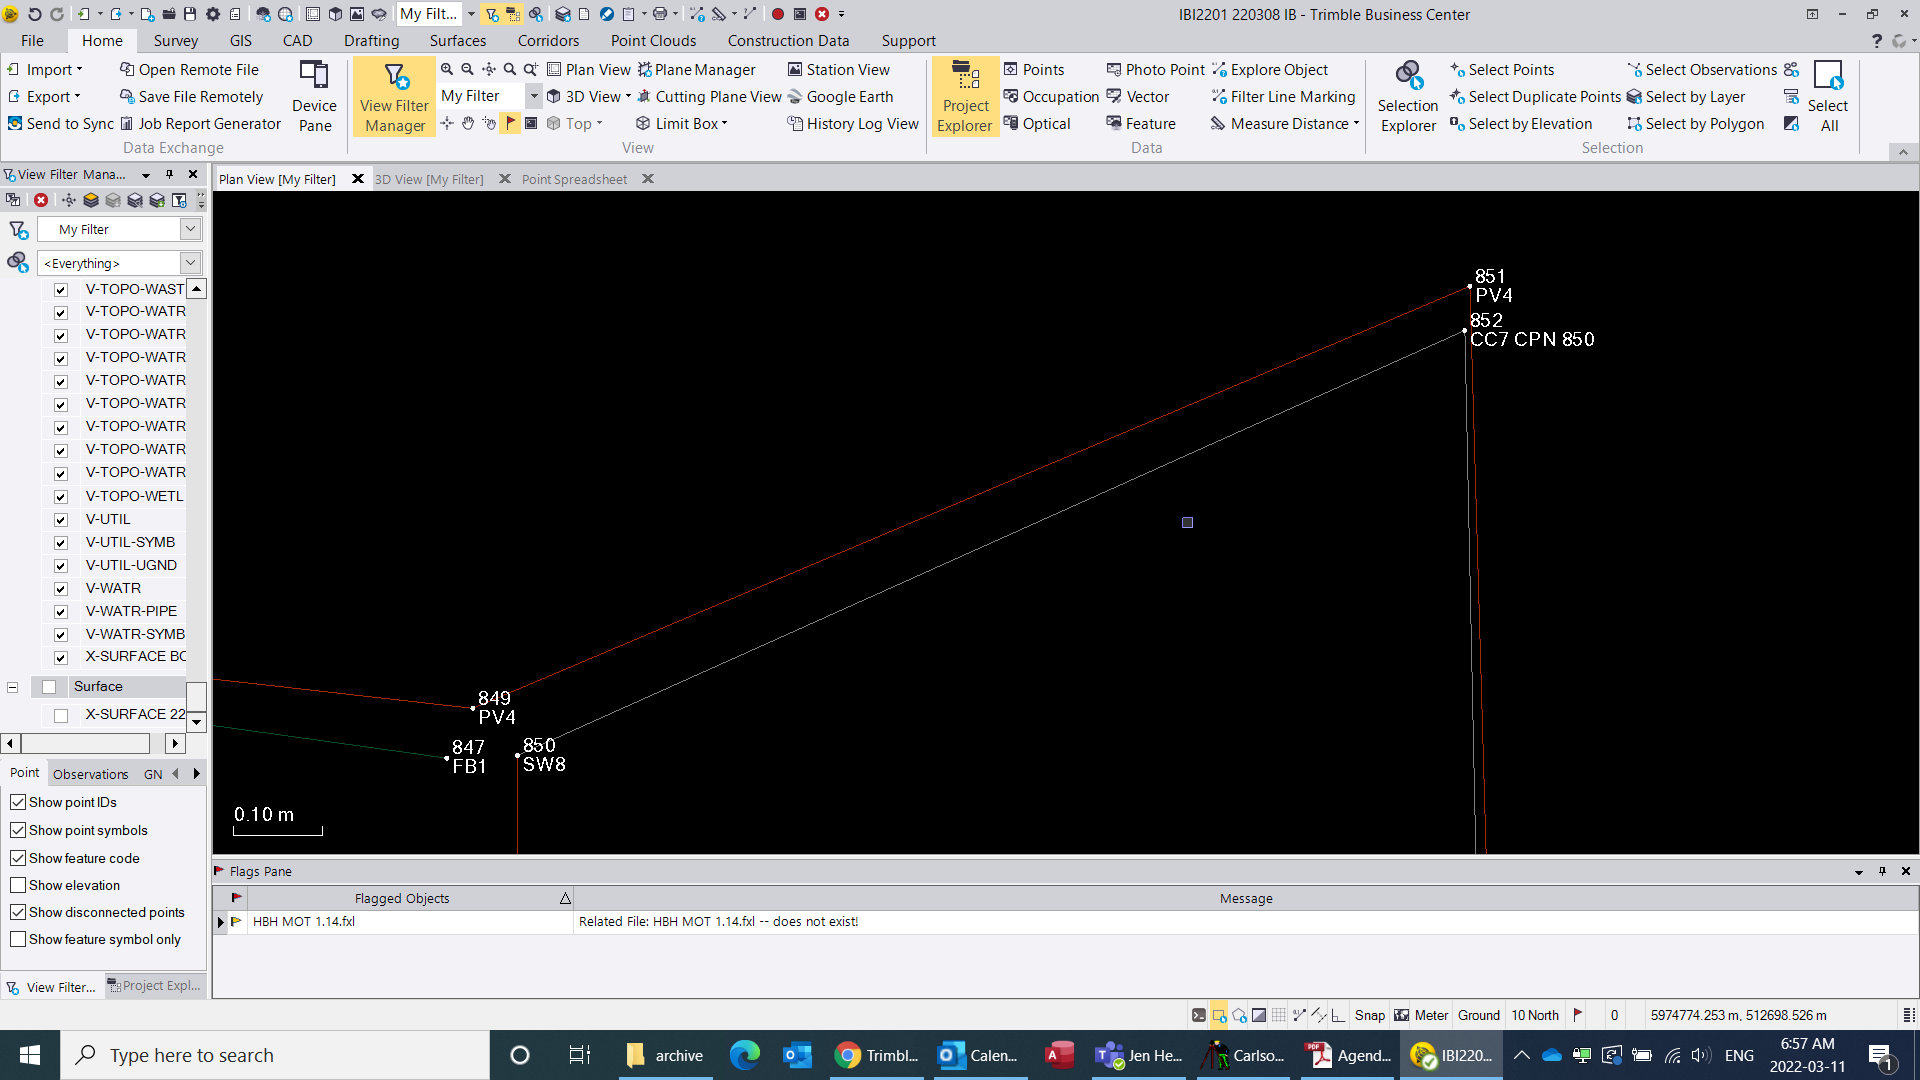Click Save File Remotely

191,96
